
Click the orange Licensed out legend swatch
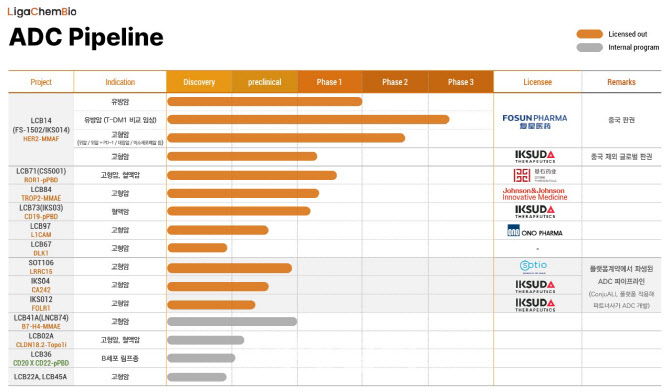(x=589, y=34)
